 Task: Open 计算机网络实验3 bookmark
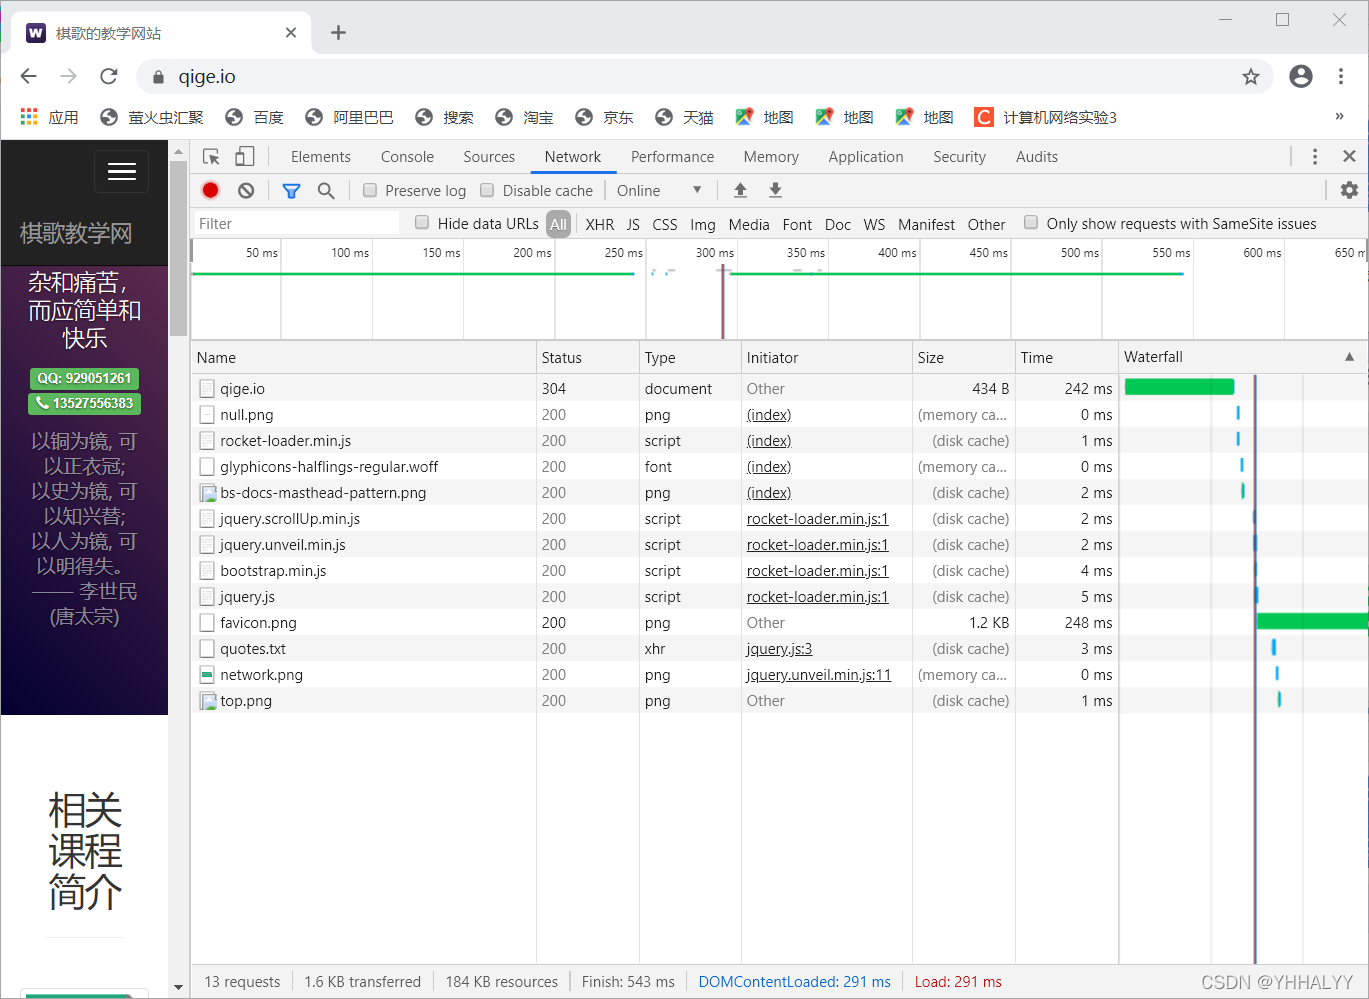click(x=1046, y=117)
